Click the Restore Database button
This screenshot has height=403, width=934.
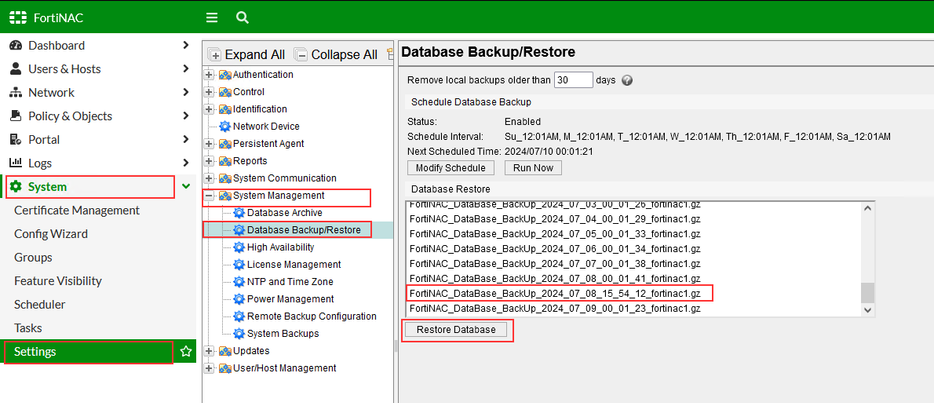456,330
